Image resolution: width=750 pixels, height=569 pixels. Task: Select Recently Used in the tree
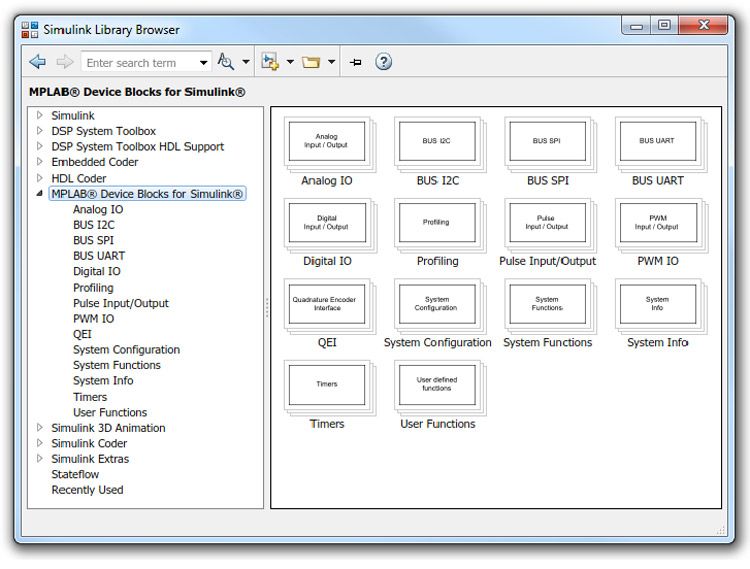(87, 490)
